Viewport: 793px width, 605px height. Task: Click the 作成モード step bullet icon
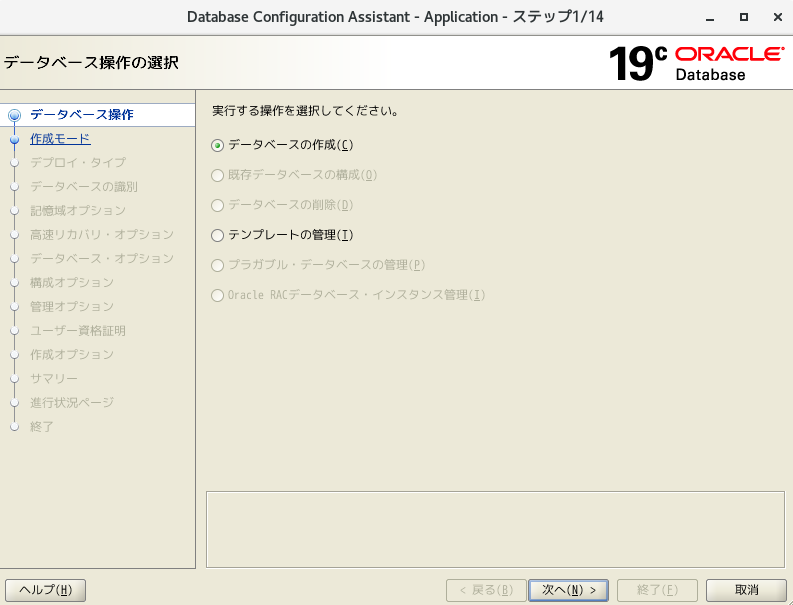pyautogui.click(x=15, y=140)
